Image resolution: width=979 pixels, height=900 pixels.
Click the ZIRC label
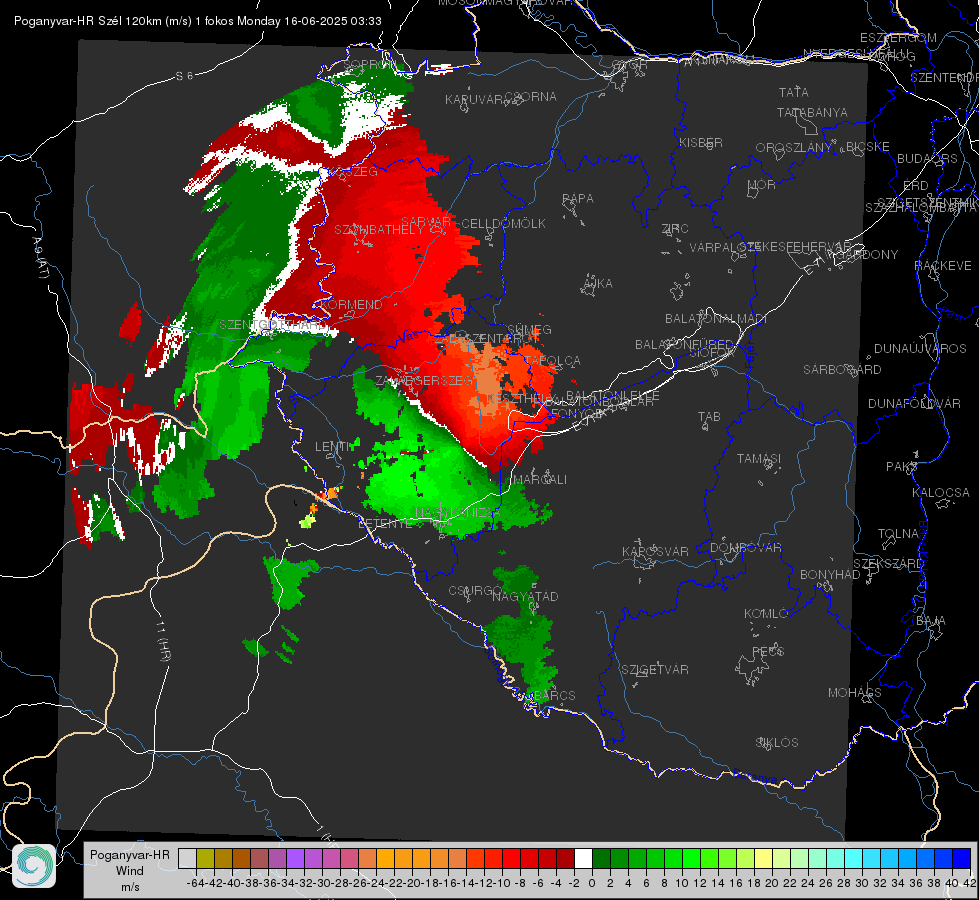pyautogui.click(x=676, y=229)
